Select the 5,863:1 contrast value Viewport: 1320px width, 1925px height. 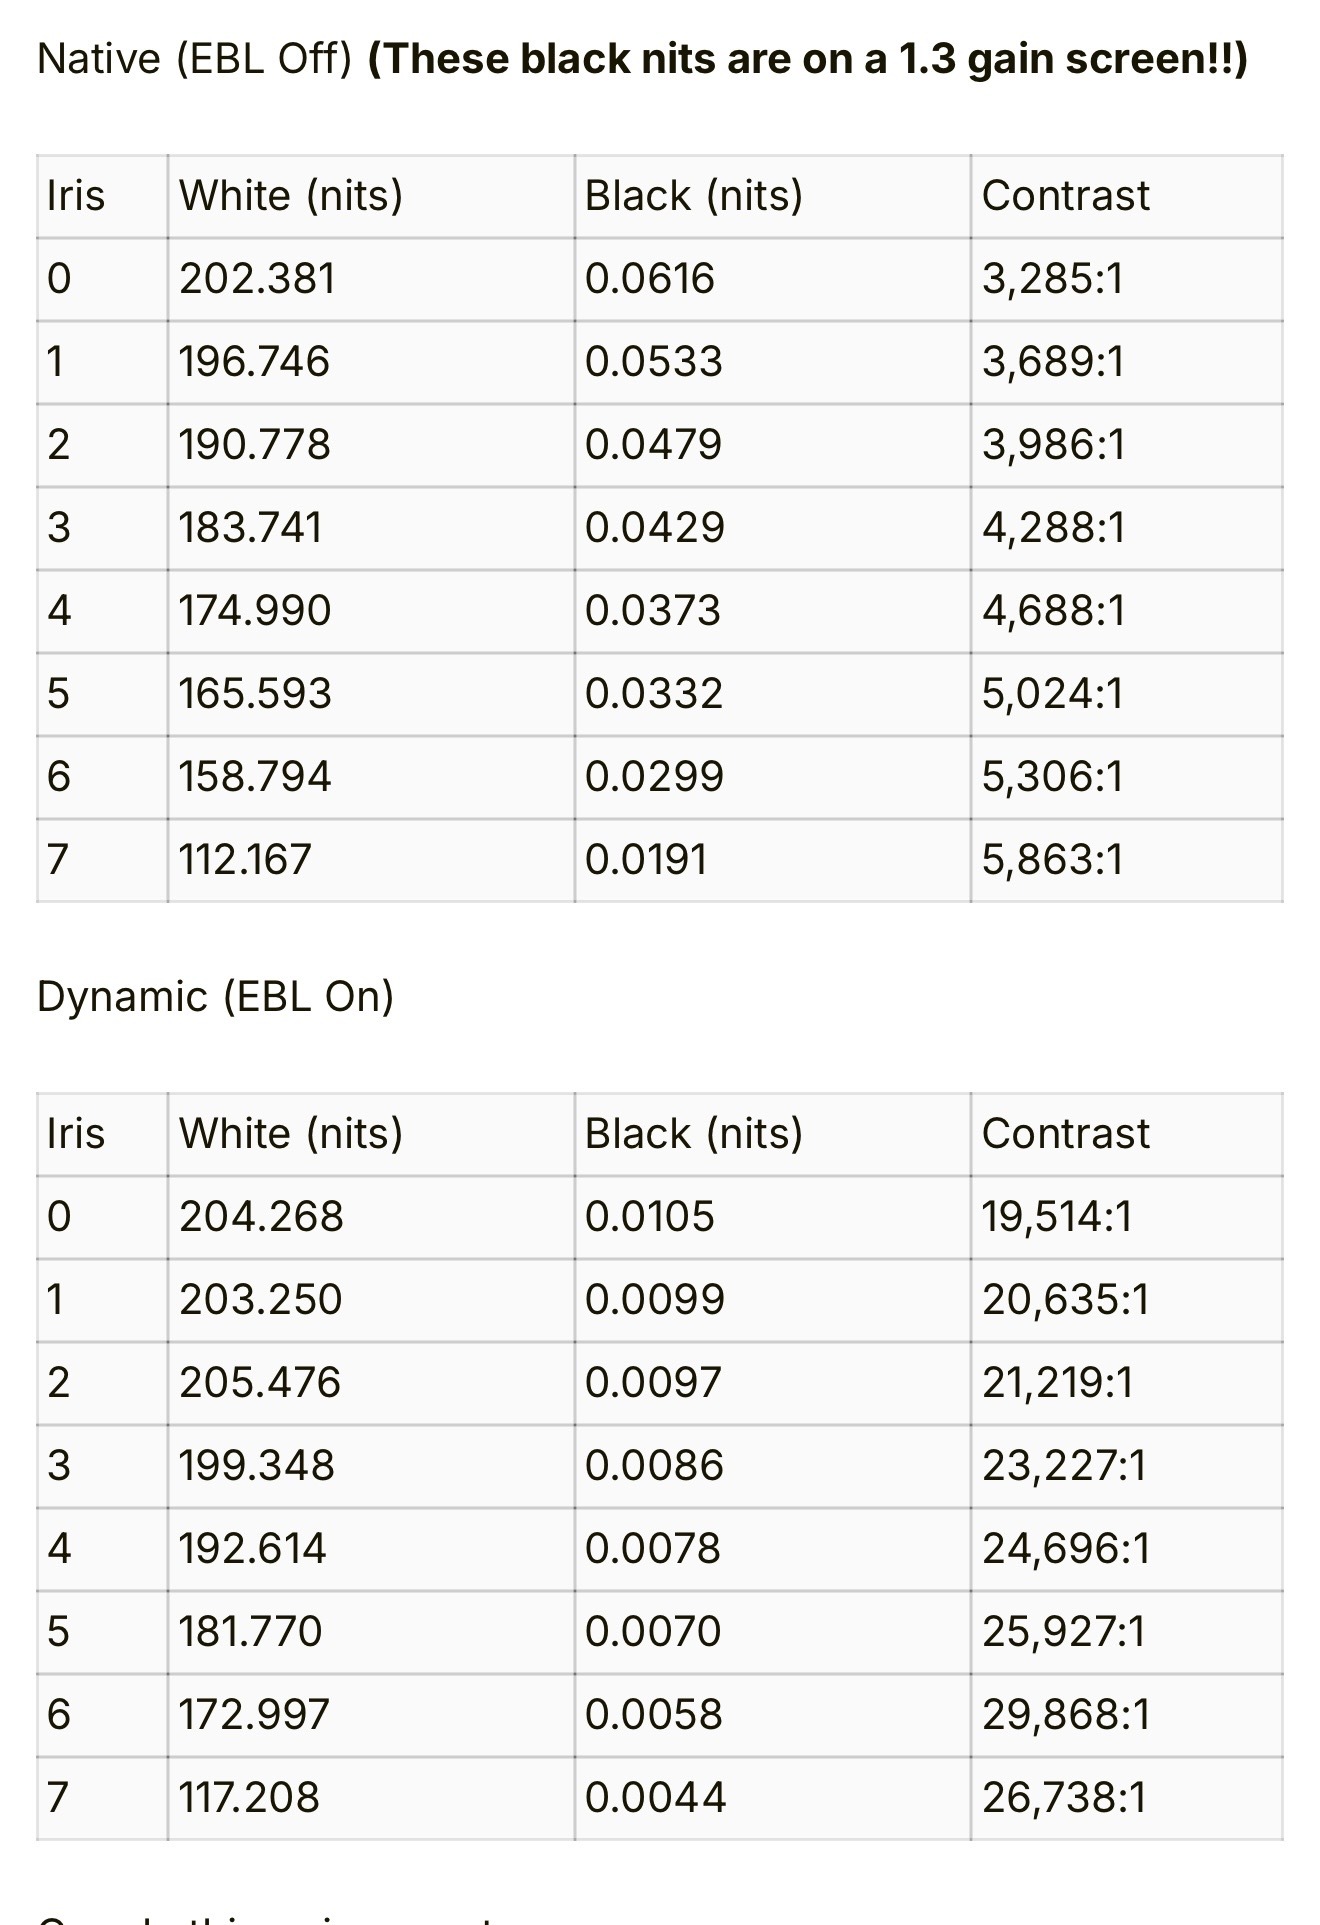pos(1053,860)
